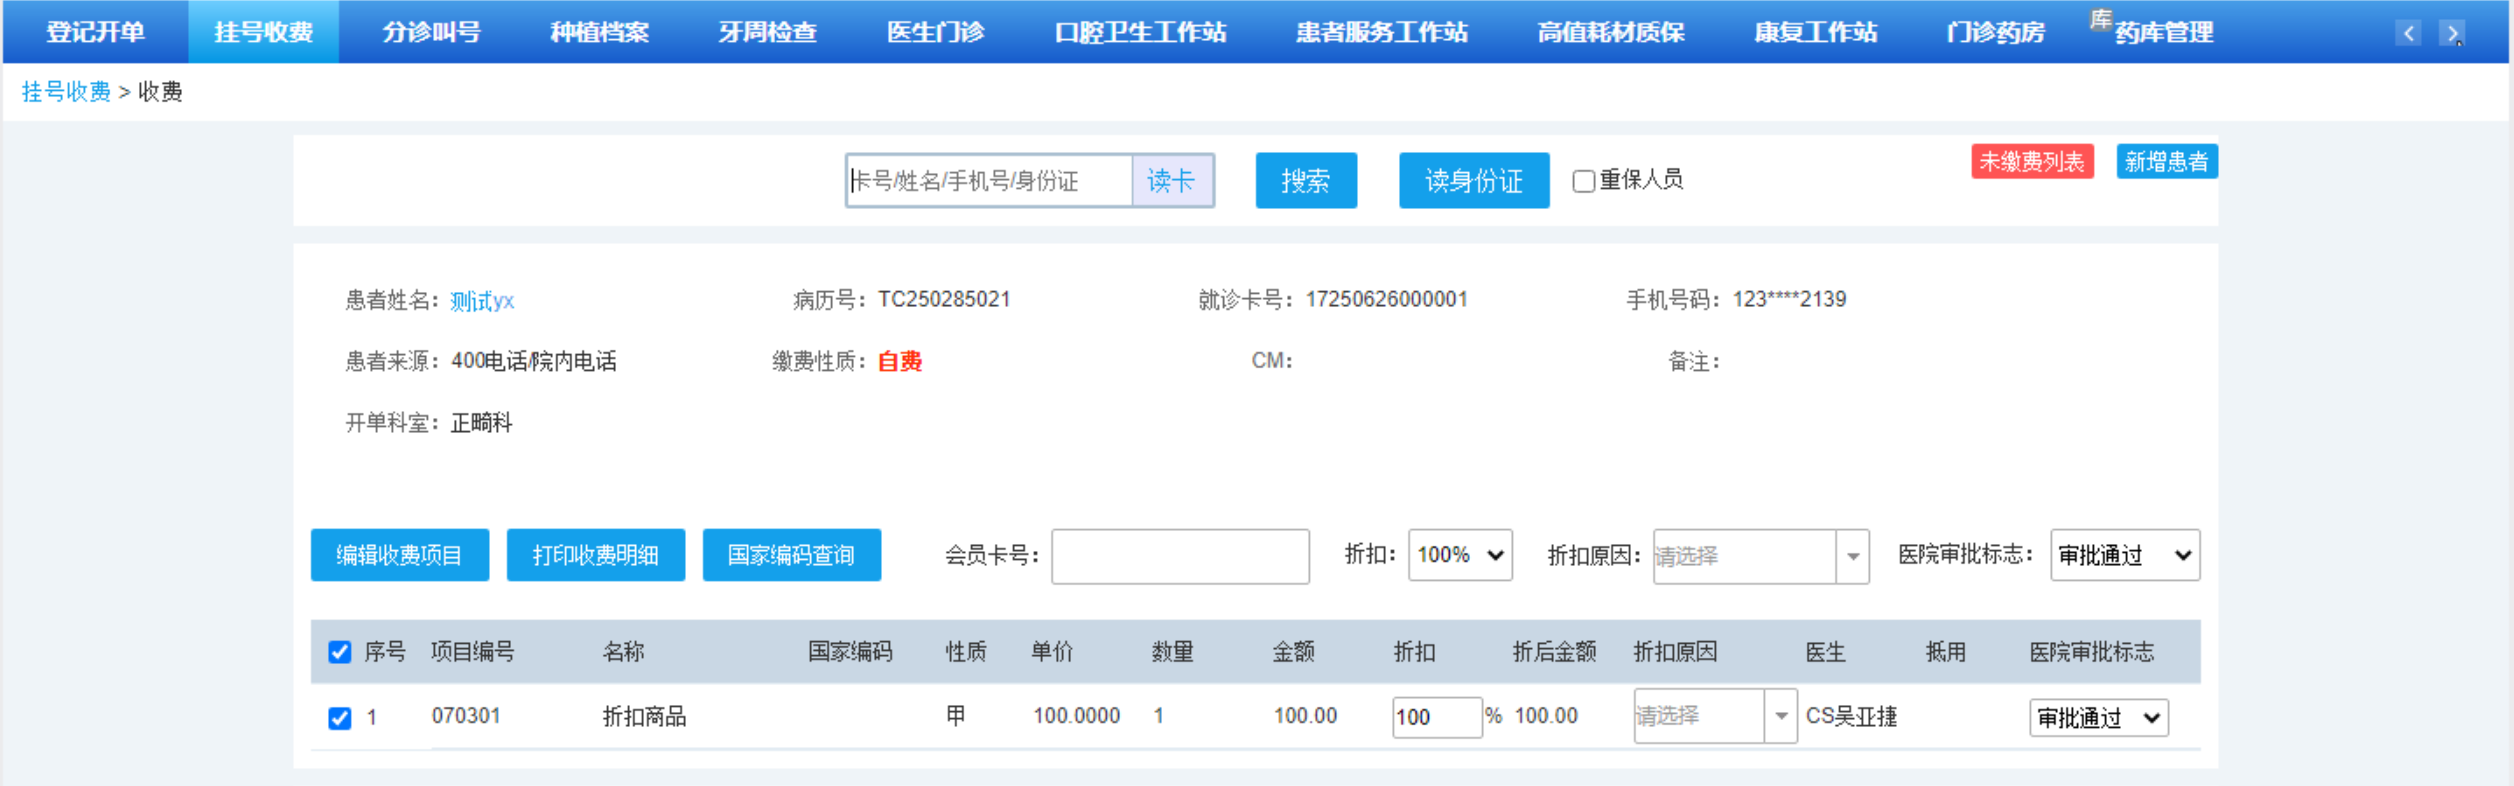
Task: Click 编辑收费项目 button
Action: point(399,555)
